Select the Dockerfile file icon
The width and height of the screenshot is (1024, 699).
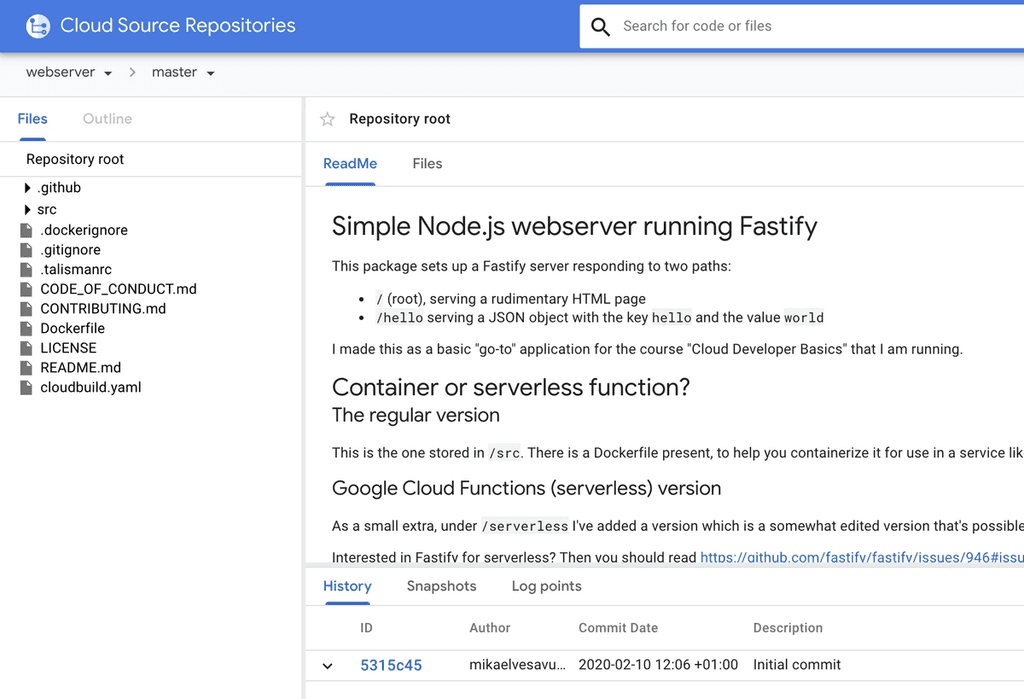point(29,328)
